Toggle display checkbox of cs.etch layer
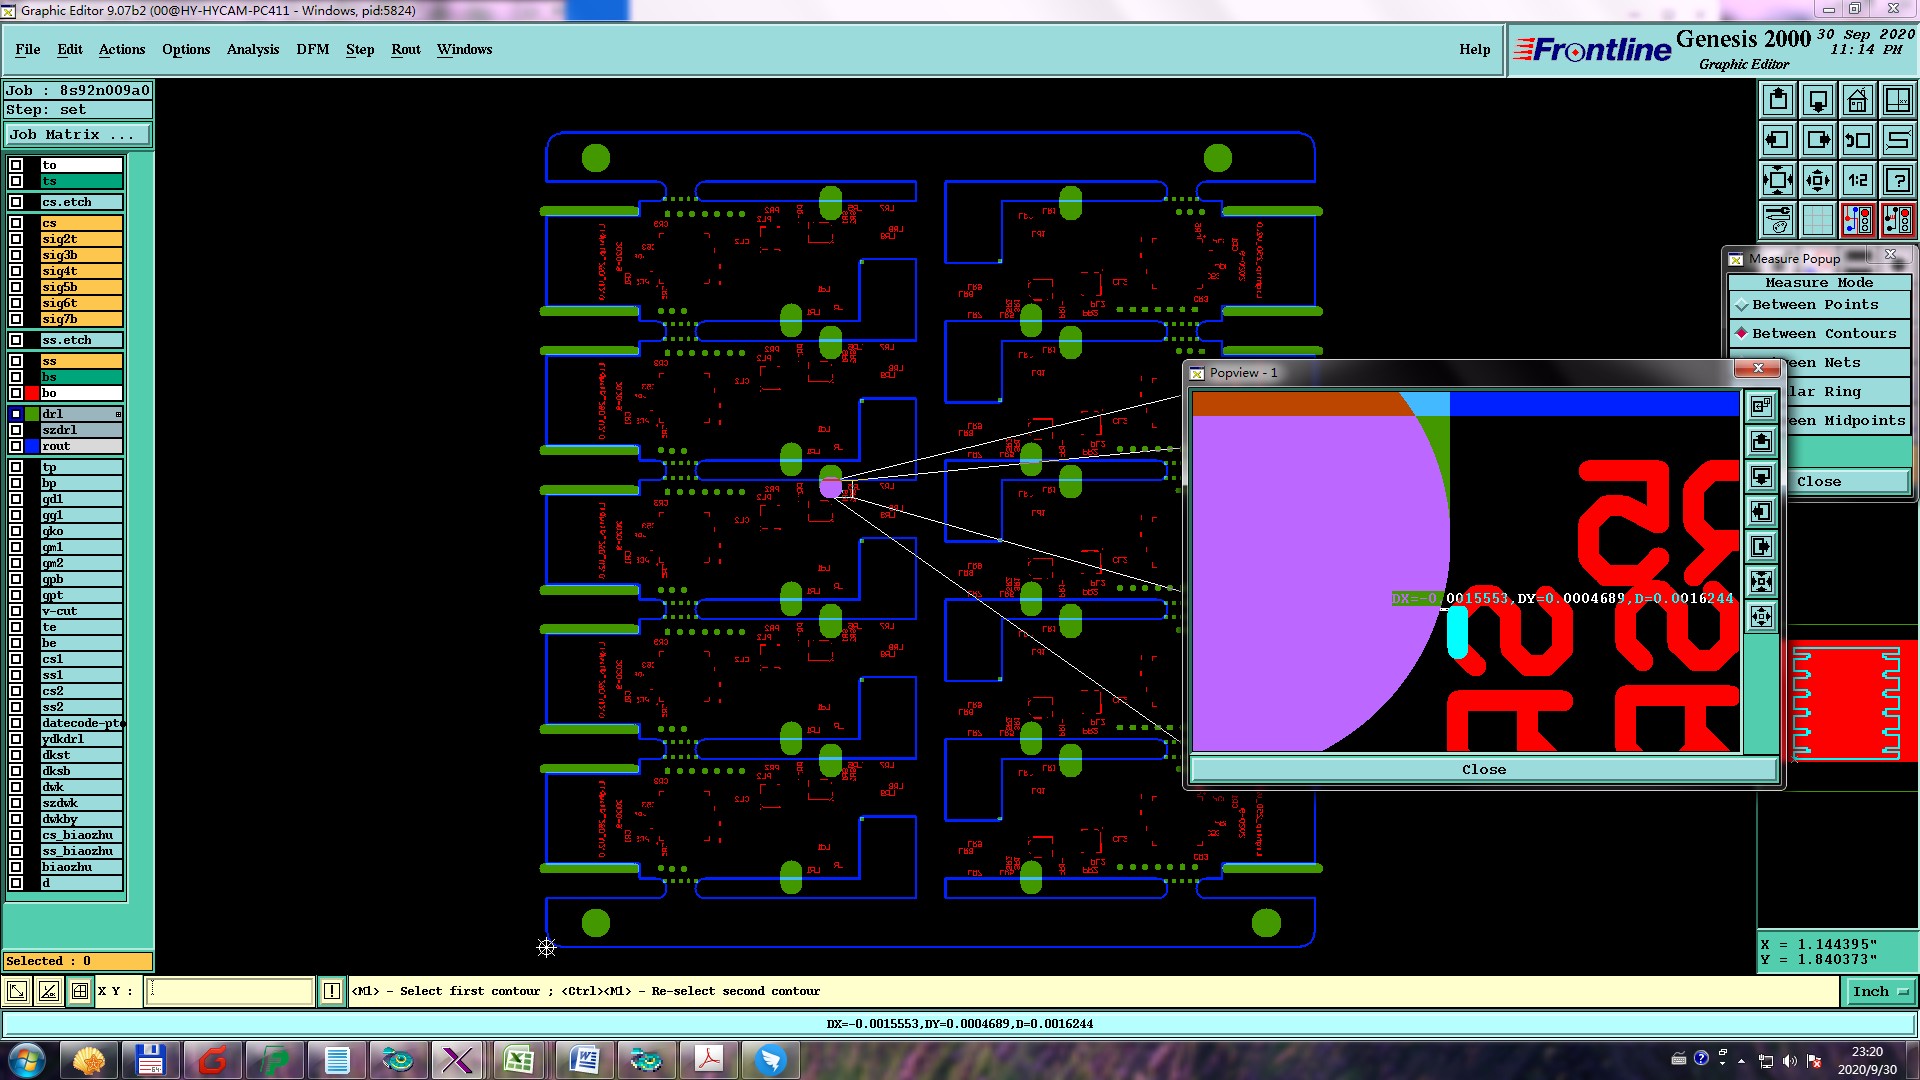Viewport: 1920px width, 1080px height. 16,202
